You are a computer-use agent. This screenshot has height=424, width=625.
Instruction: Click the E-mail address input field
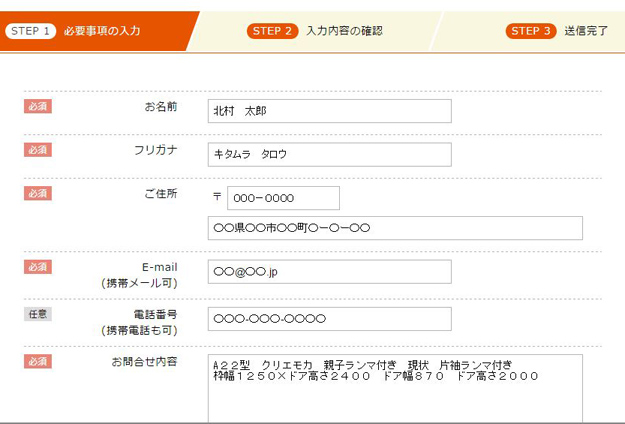coord(330,271)
